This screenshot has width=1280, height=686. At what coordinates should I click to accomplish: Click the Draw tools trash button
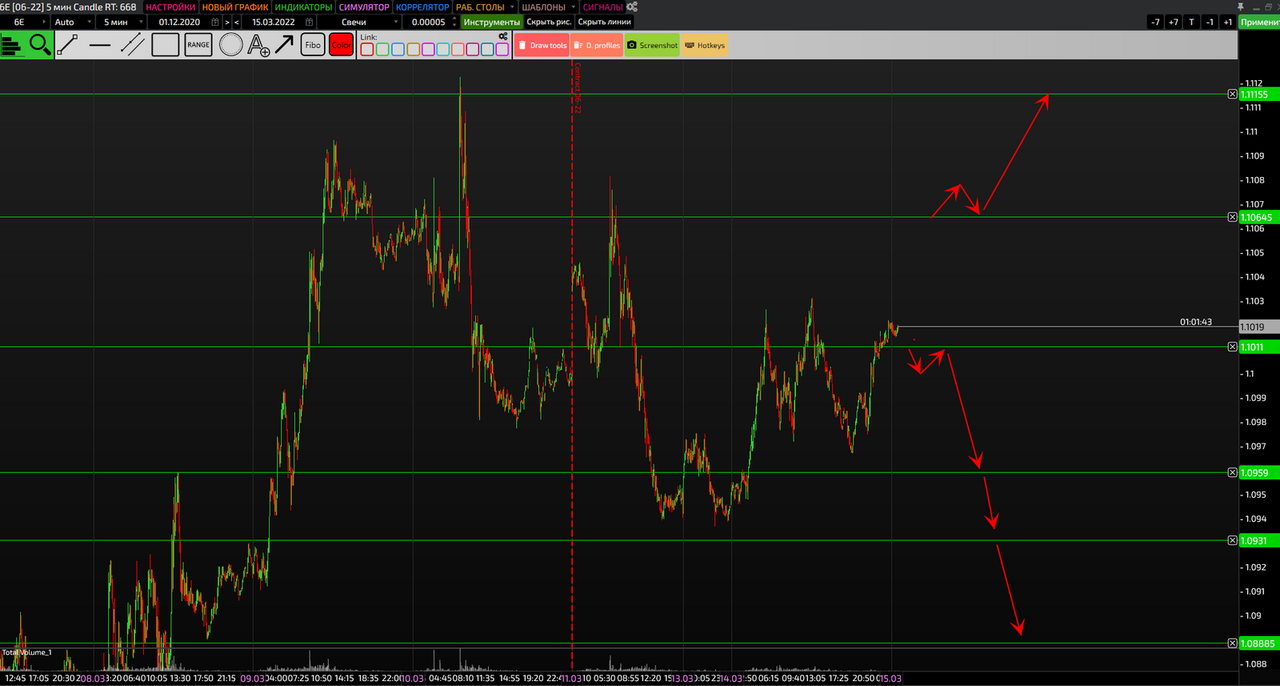point(541,45)
